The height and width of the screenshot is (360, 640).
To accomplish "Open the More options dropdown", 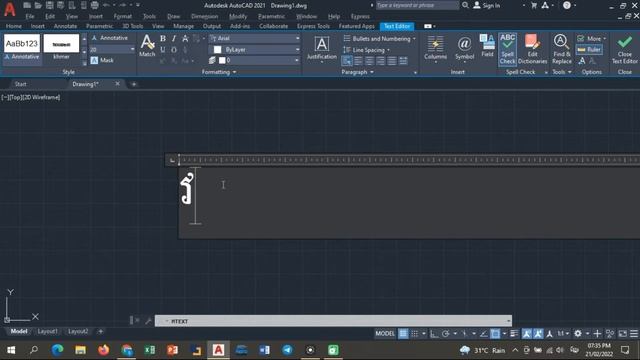I will click(591, 38).
